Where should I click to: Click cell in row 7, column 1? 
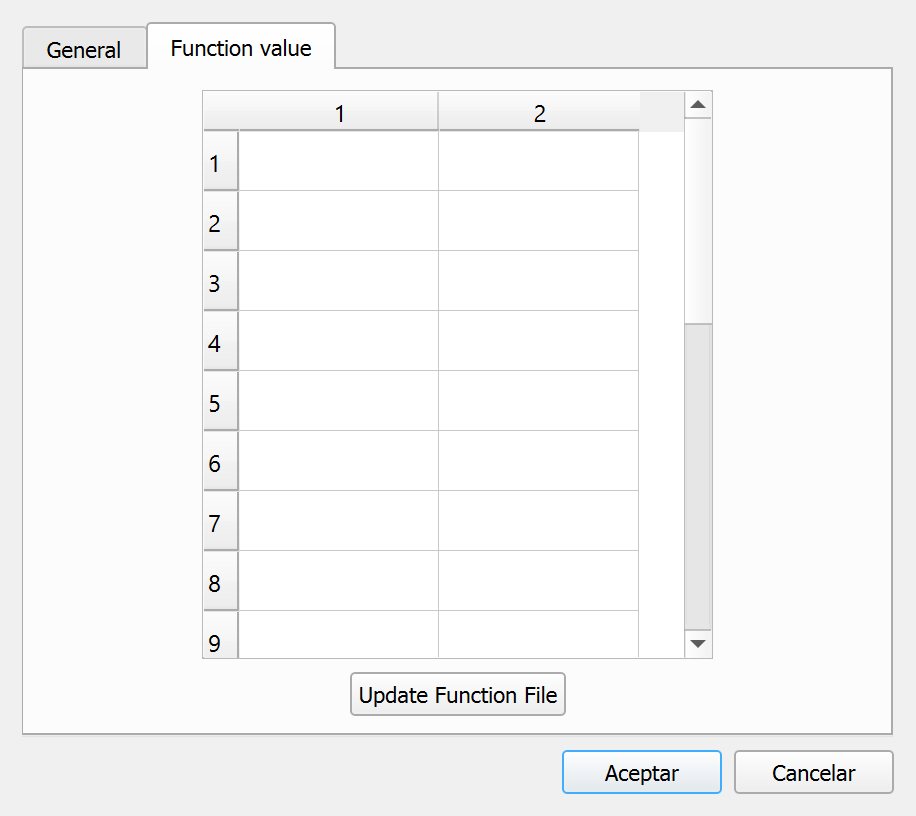point(339,521)
